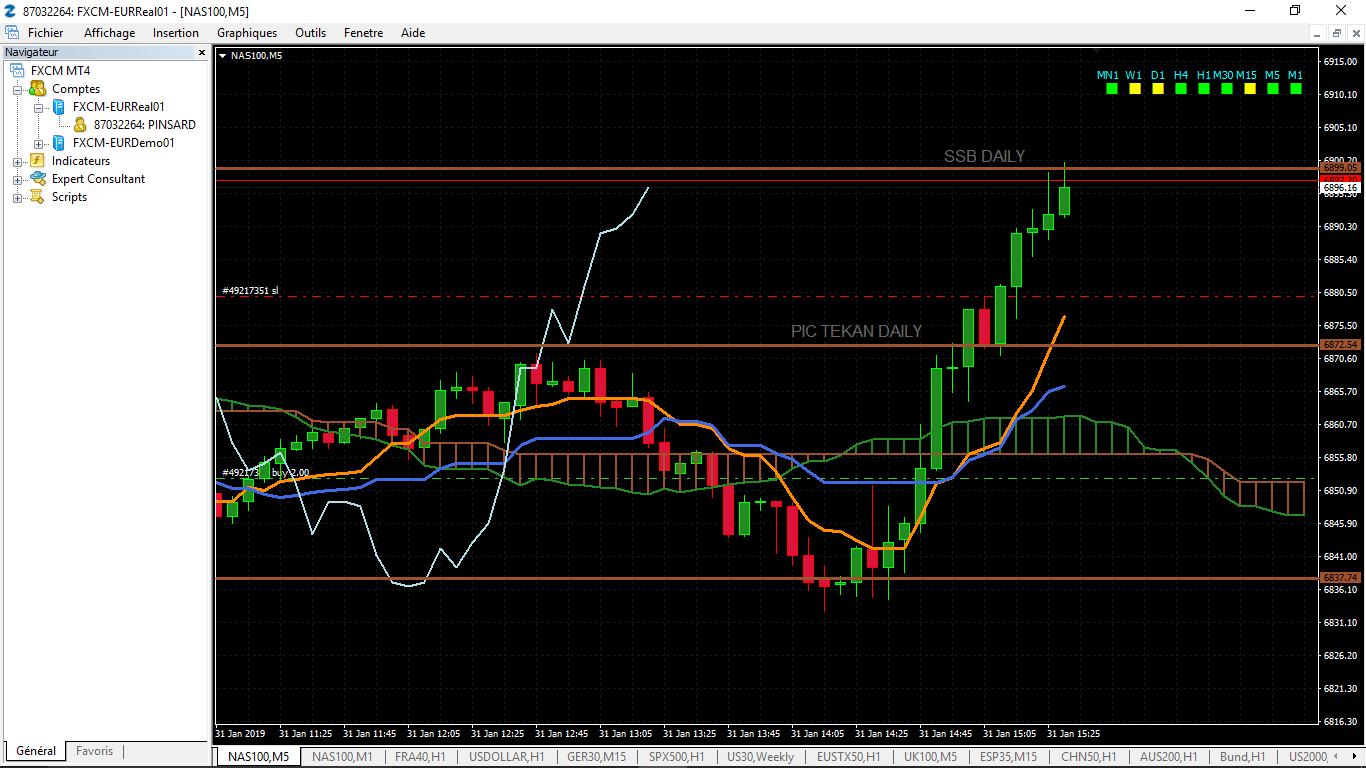Restore the inner chart window
This screenshot has width=1366, height=768.
pyautogui.click(x=1337, y=33)
